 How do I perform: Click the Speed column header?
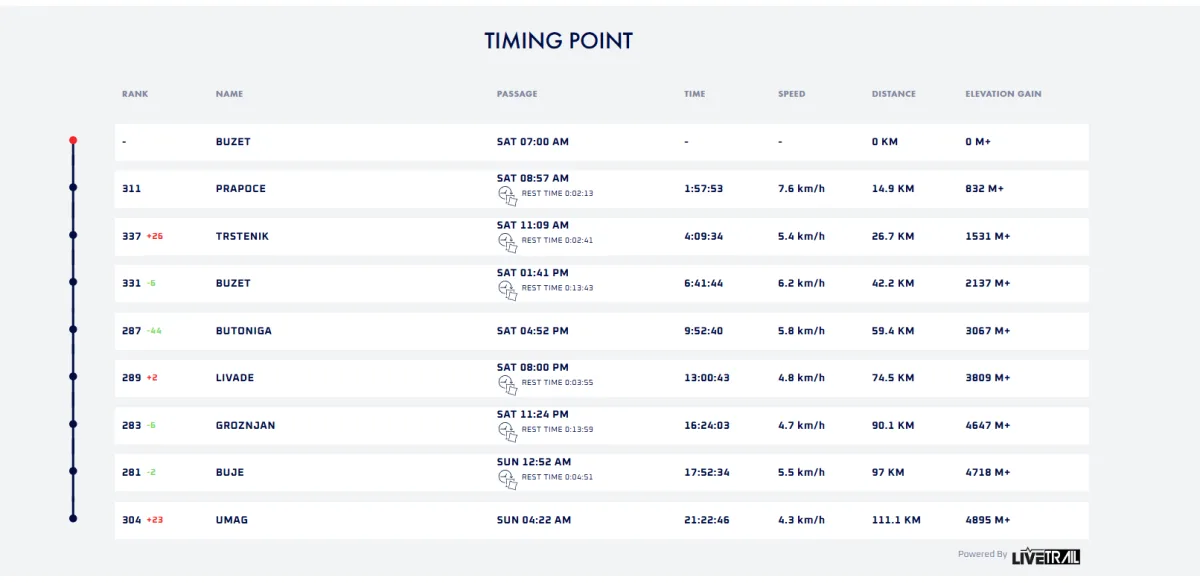pos(791,94)
